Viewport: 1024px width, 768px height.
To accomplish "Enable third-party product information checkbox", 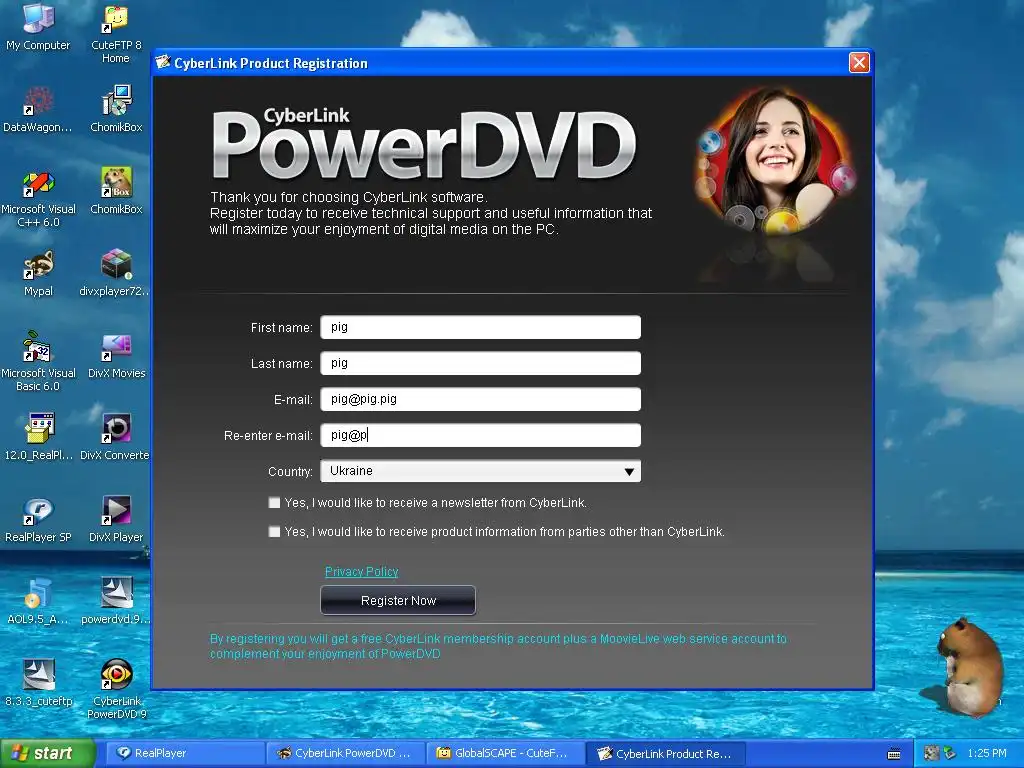I will click(x=274, y=532).
